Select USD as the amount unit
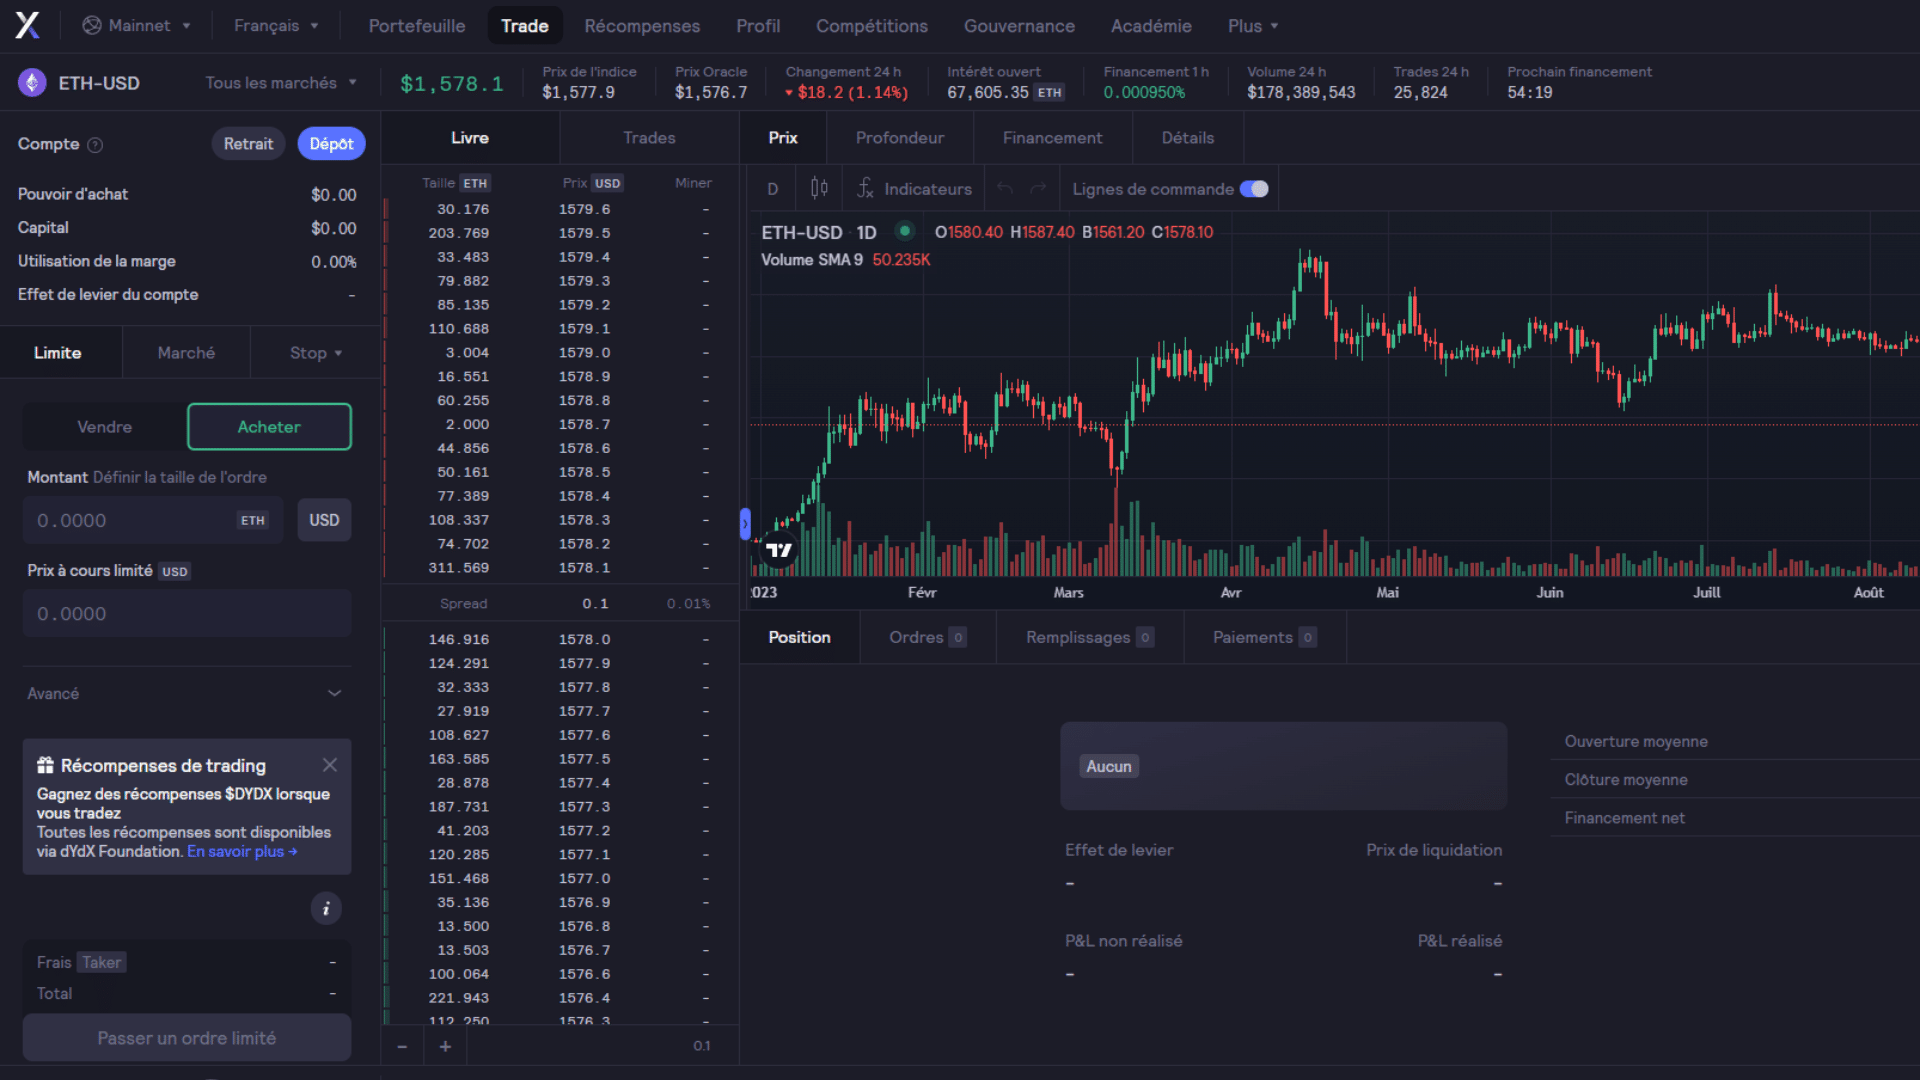This screenshot has width=1920, height=1080. click(x=323, y=519)
